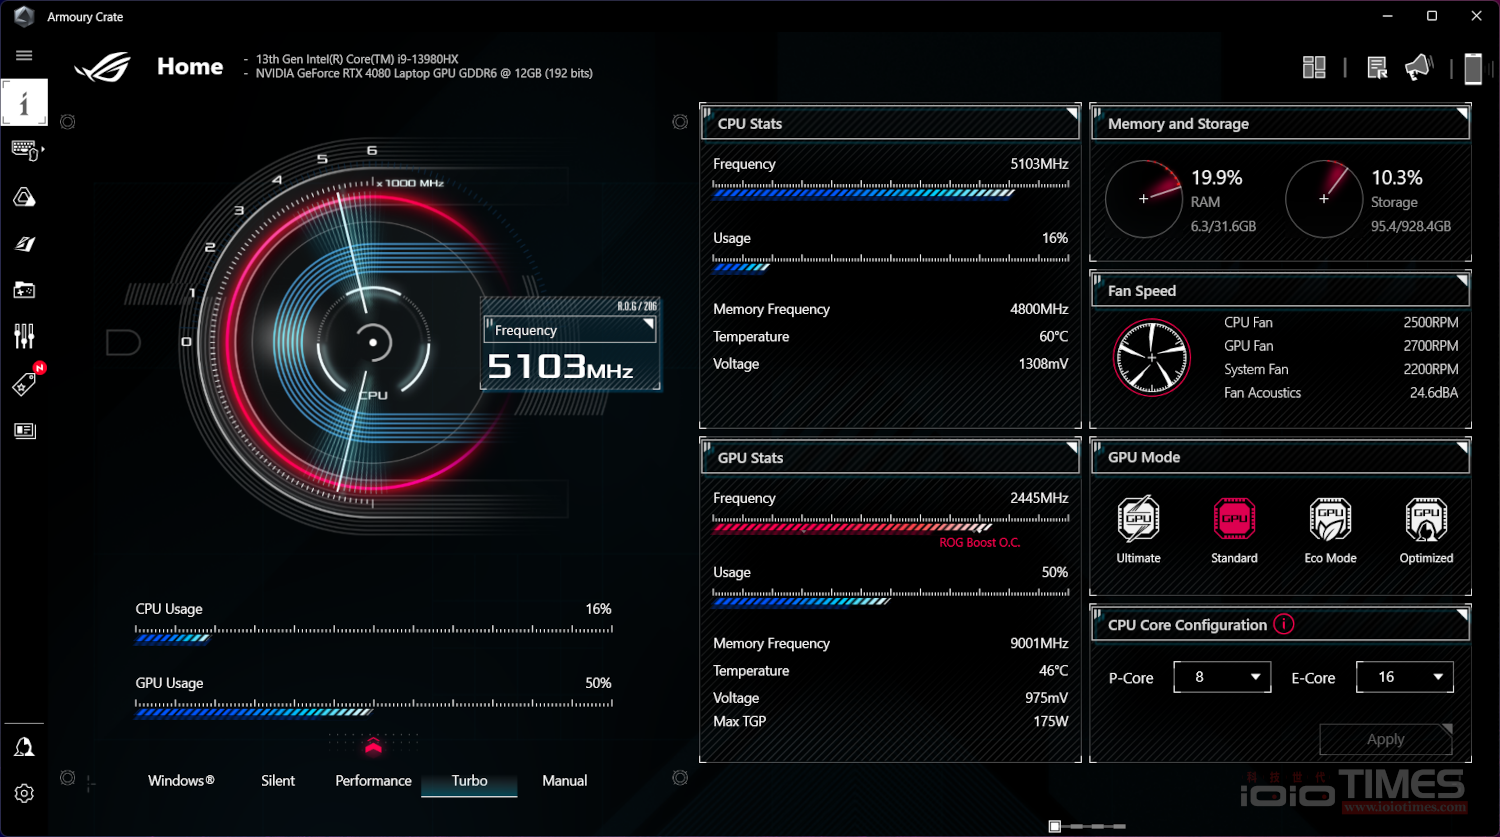
Task: Open the Game Library controller icon
Action: 24,290
